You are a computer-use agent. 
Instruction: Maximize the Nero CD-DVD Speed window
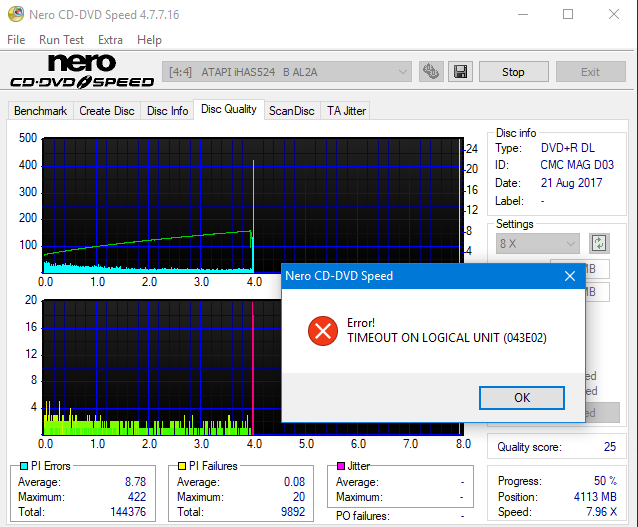(568, 14)
